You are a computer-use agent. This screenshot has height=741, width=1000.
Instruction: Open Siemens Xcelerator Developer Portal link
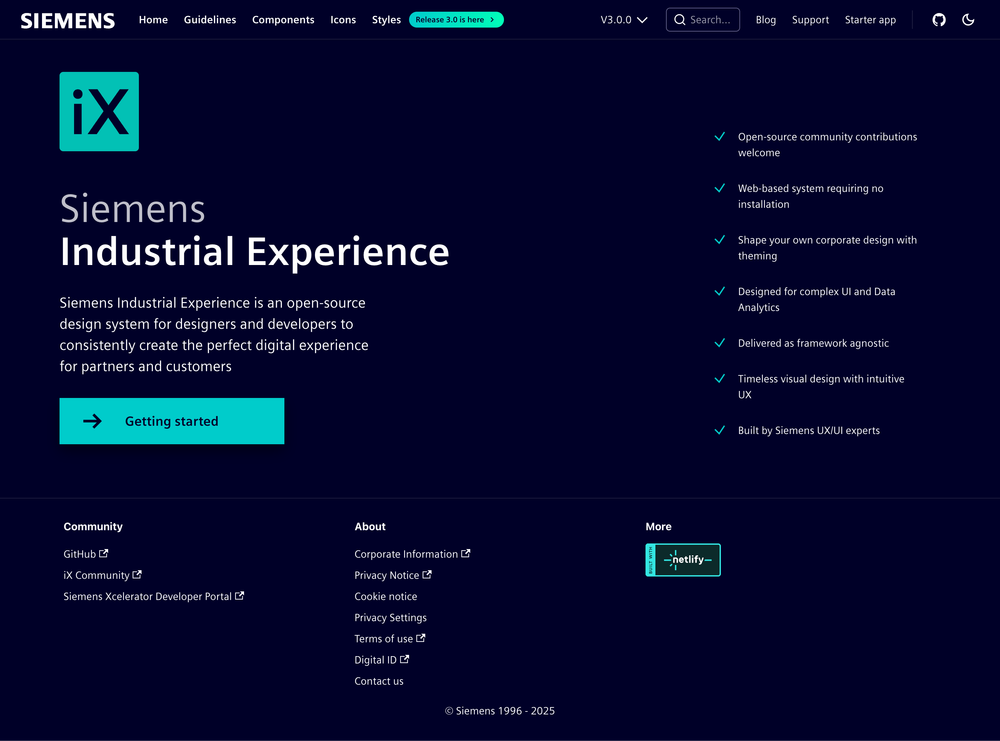(x=154, y=596)
